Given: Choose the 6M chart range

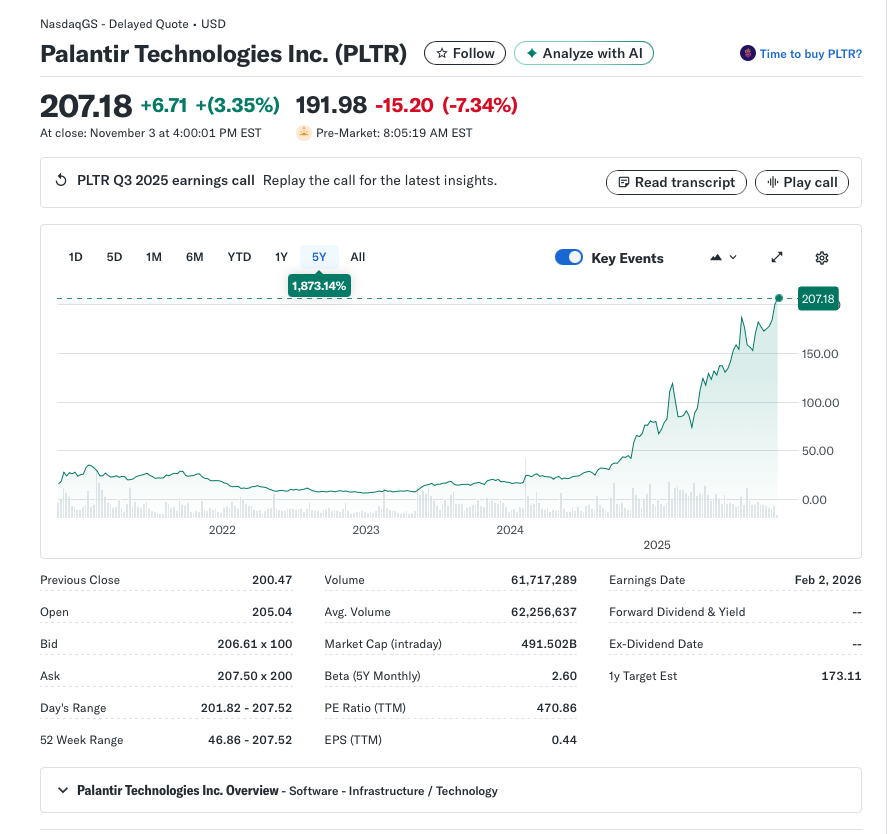Looking at the screenshot, I should point(194,257).
